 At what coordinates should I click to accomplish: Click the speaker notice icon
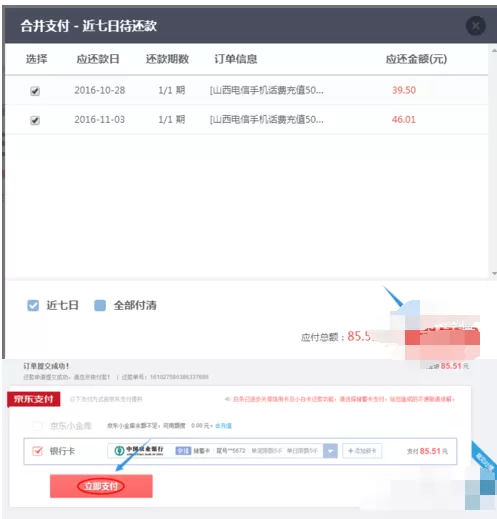[x=228, y=399]
